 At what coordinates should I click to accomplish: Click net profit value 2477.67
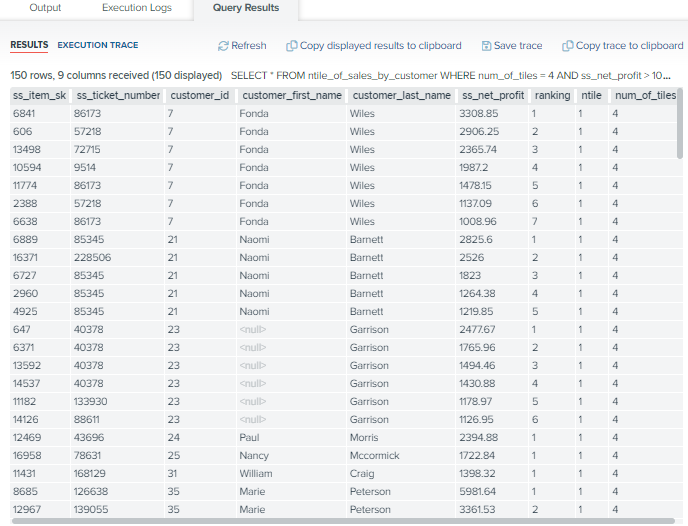tap(477, 329)
